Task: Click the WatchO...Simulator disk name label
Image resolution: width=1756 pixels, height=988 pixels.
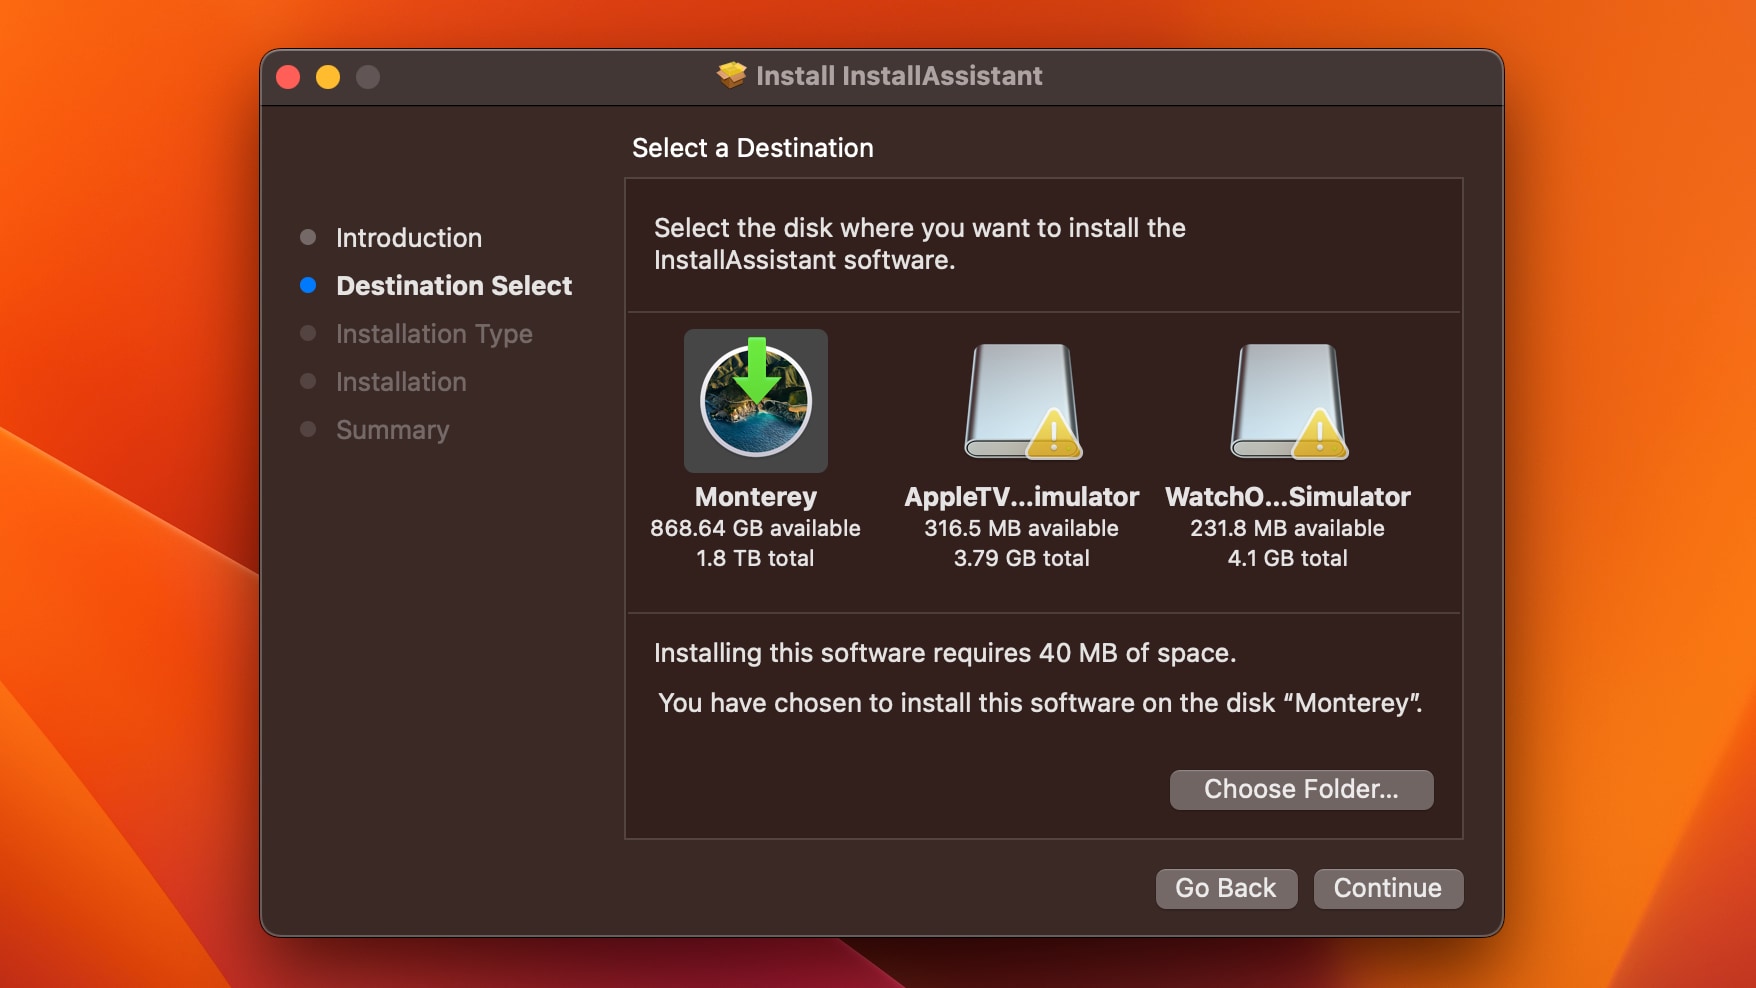Action: 1288,497
